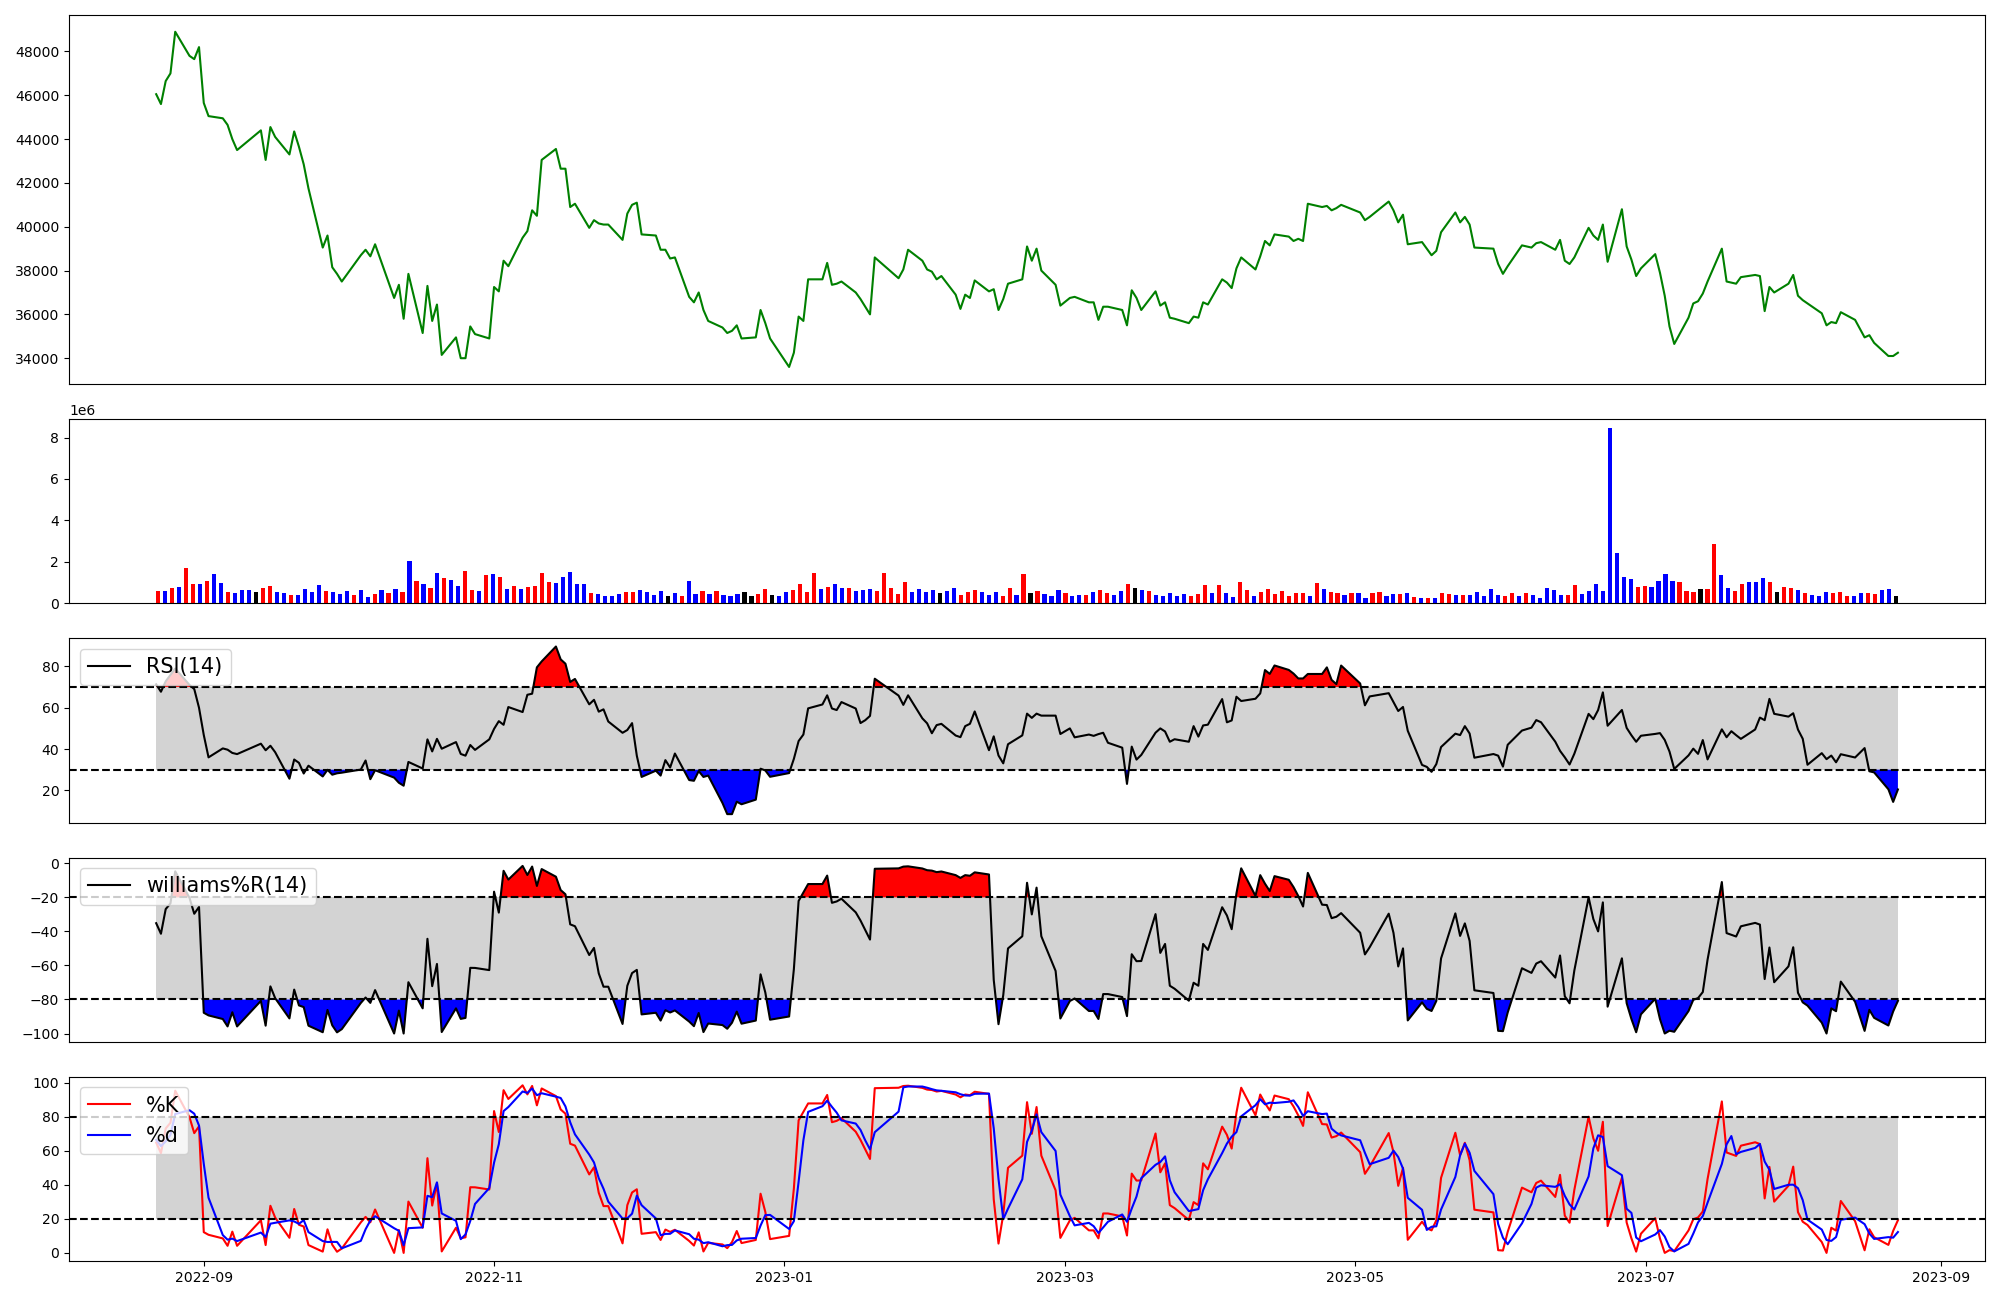This screenshot has height=1300, width=2000.
Task: Click the blue %d legend line sample
Action: point(109,1135)
